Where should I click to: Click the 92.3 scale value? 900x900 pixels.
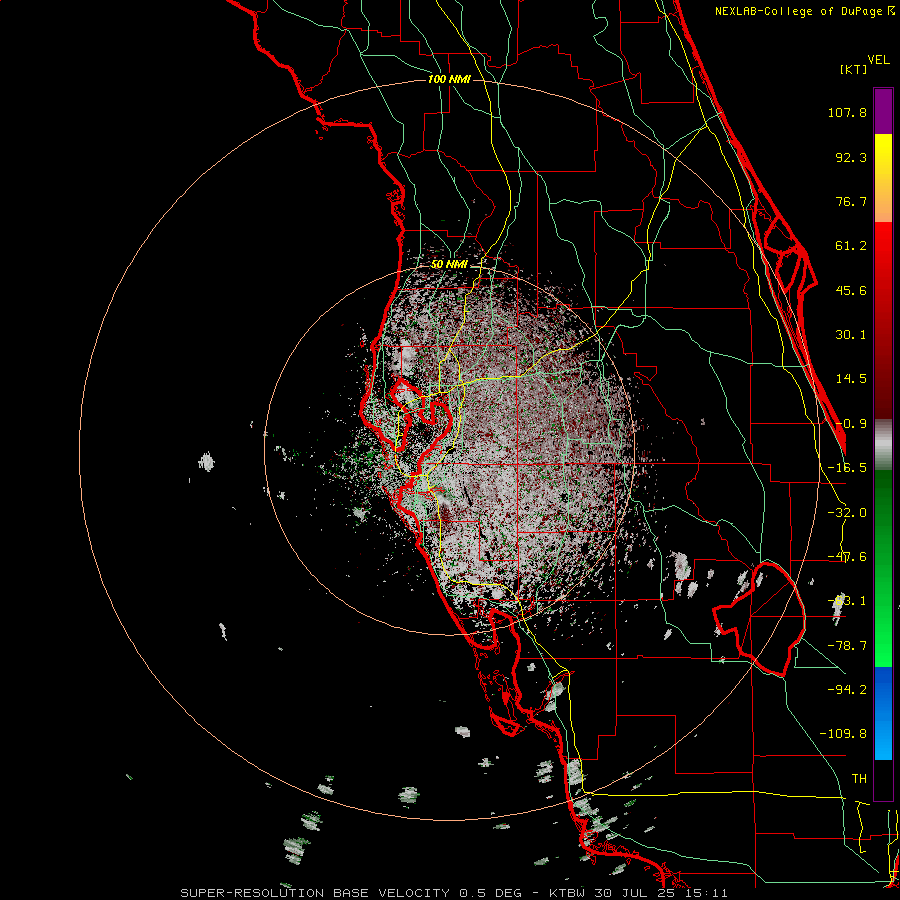[851, 157]
